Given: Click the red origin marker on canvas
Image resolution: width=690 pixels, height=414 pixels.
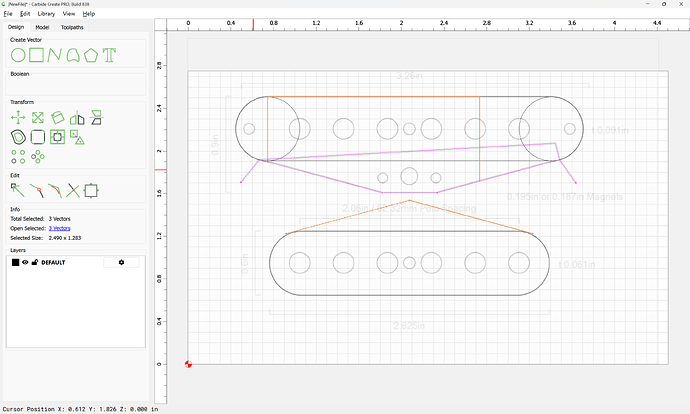Looking at the screenshot, I should pyautogui.click(x=188, y=364).
